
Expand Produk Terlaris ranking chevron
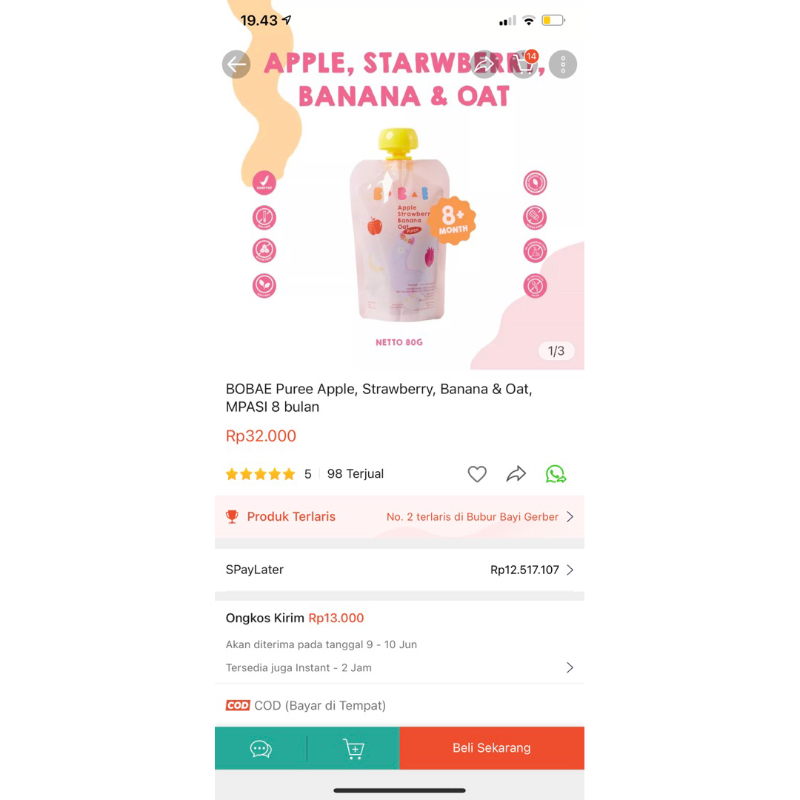coord(570,517)
